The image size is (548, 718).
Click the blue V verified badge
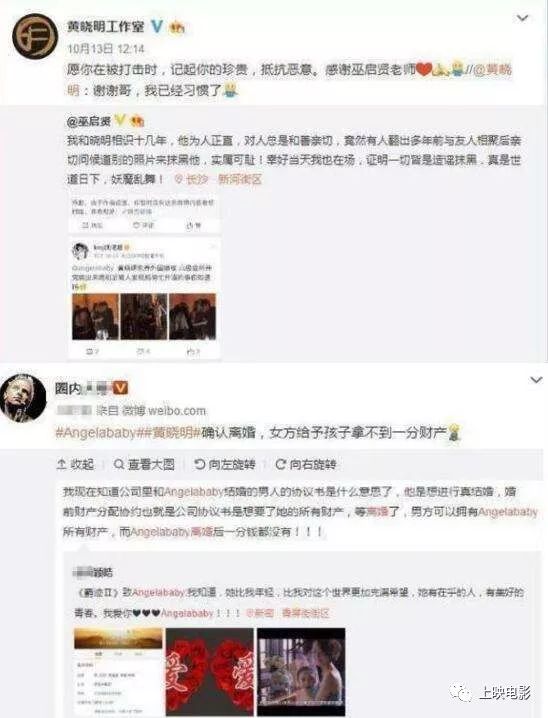[x=157, y=27]
